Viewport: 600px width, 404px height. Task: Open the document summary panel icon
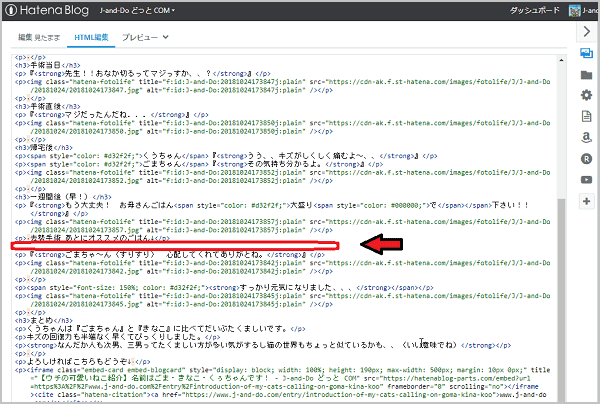(586, 116)
